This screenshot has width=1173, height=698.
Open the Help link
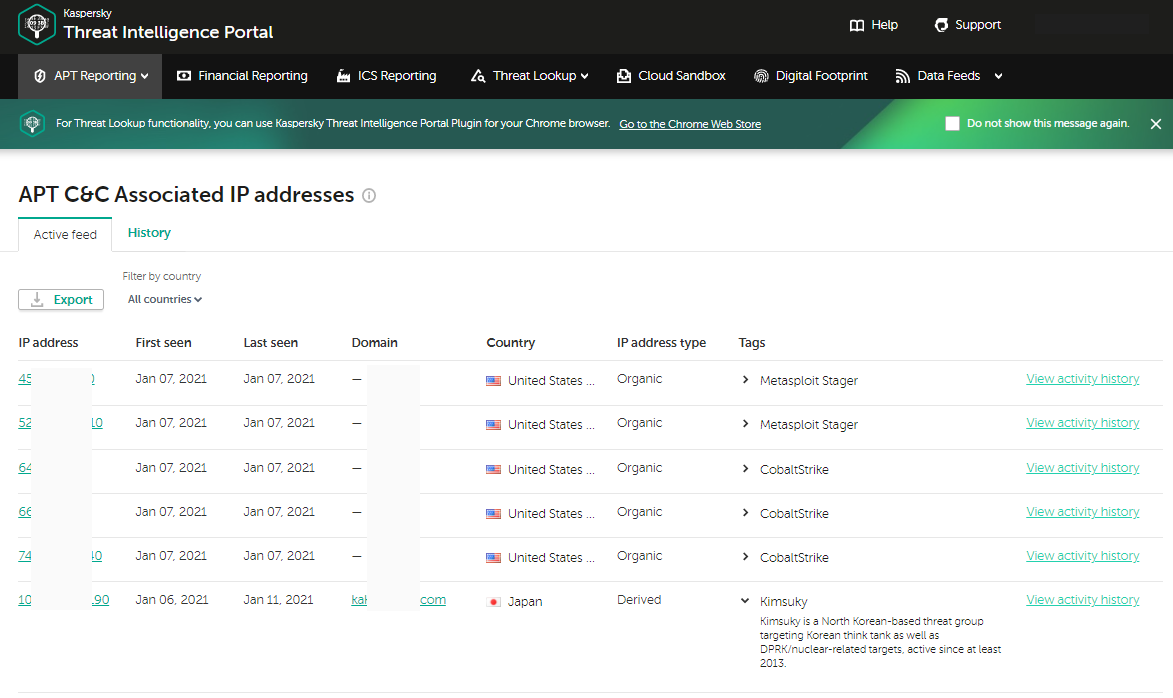pyautogui.click(x=874, y=25)
